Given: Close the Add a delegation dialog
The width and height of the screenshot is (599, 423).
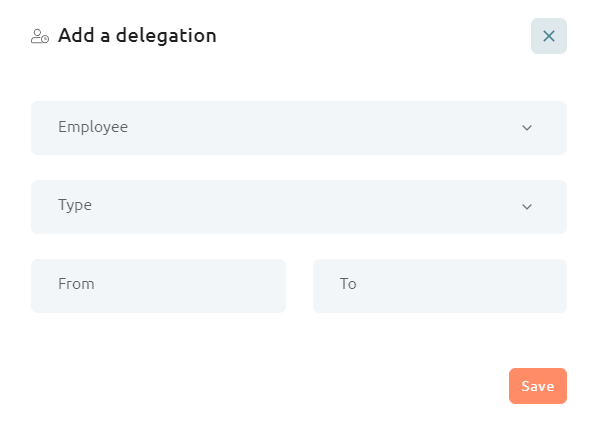Looking at the screenshot, I should click(x=549, y=36).
